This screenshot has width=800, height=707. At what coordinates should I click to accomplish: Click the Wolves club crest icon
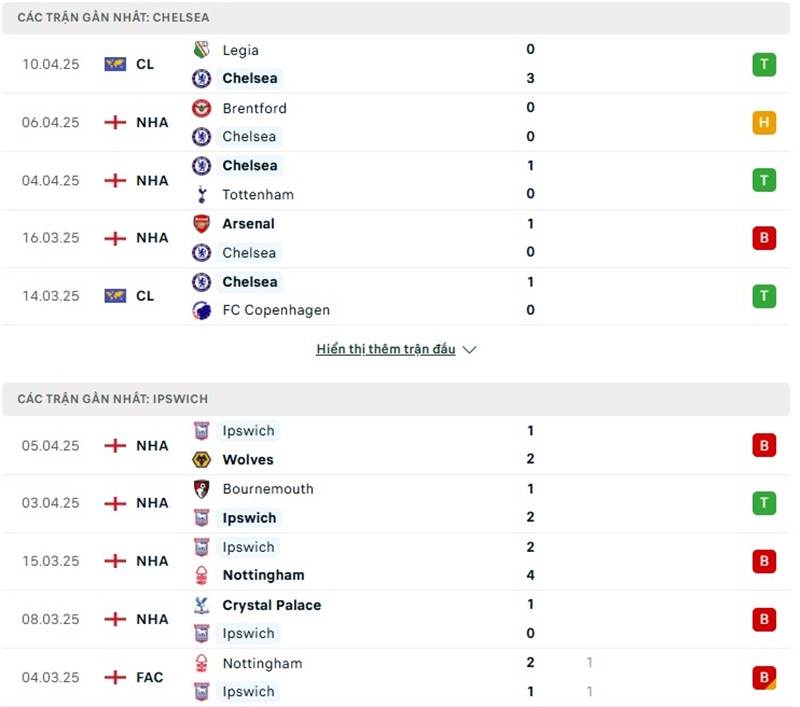(201, 460)
